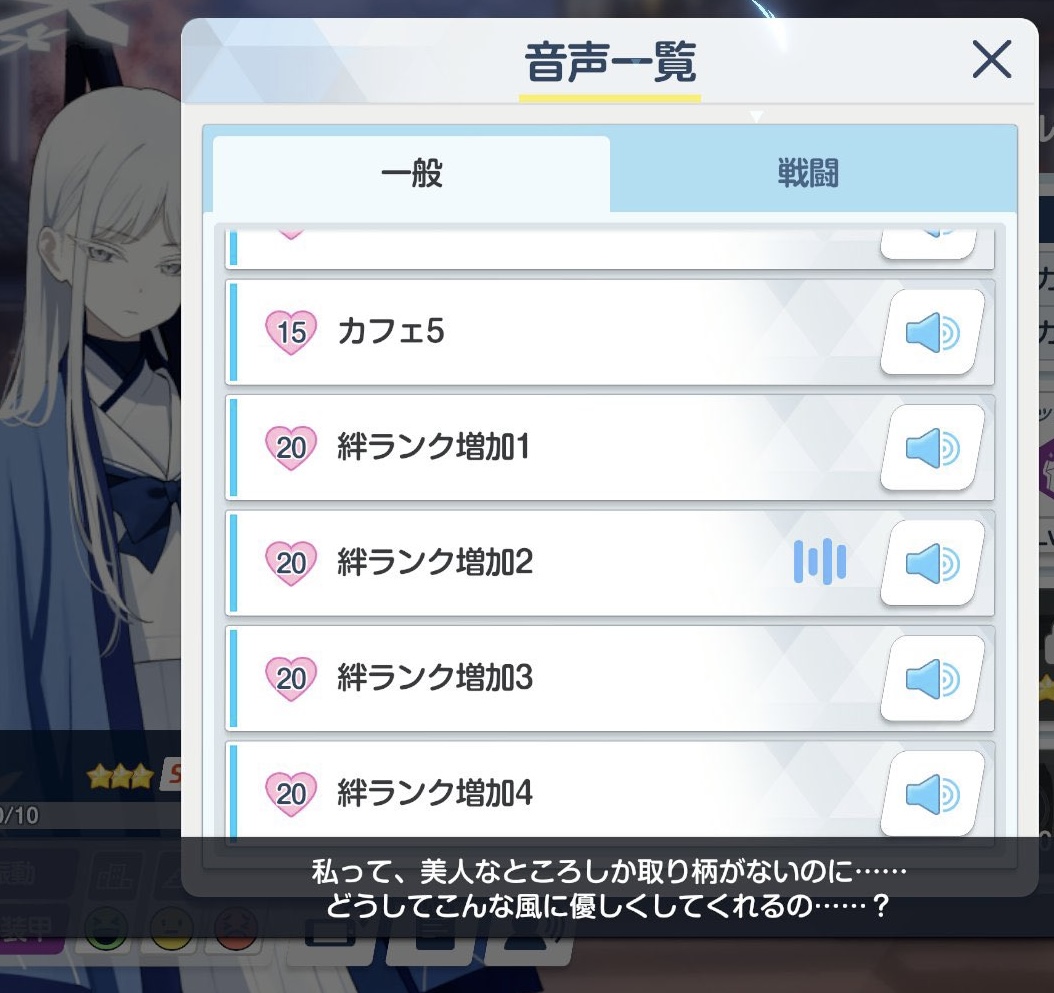The width and height of the screenshot is (1054, 993).
Task: Click the subtitle text at bottom
Action: (609, 889)
